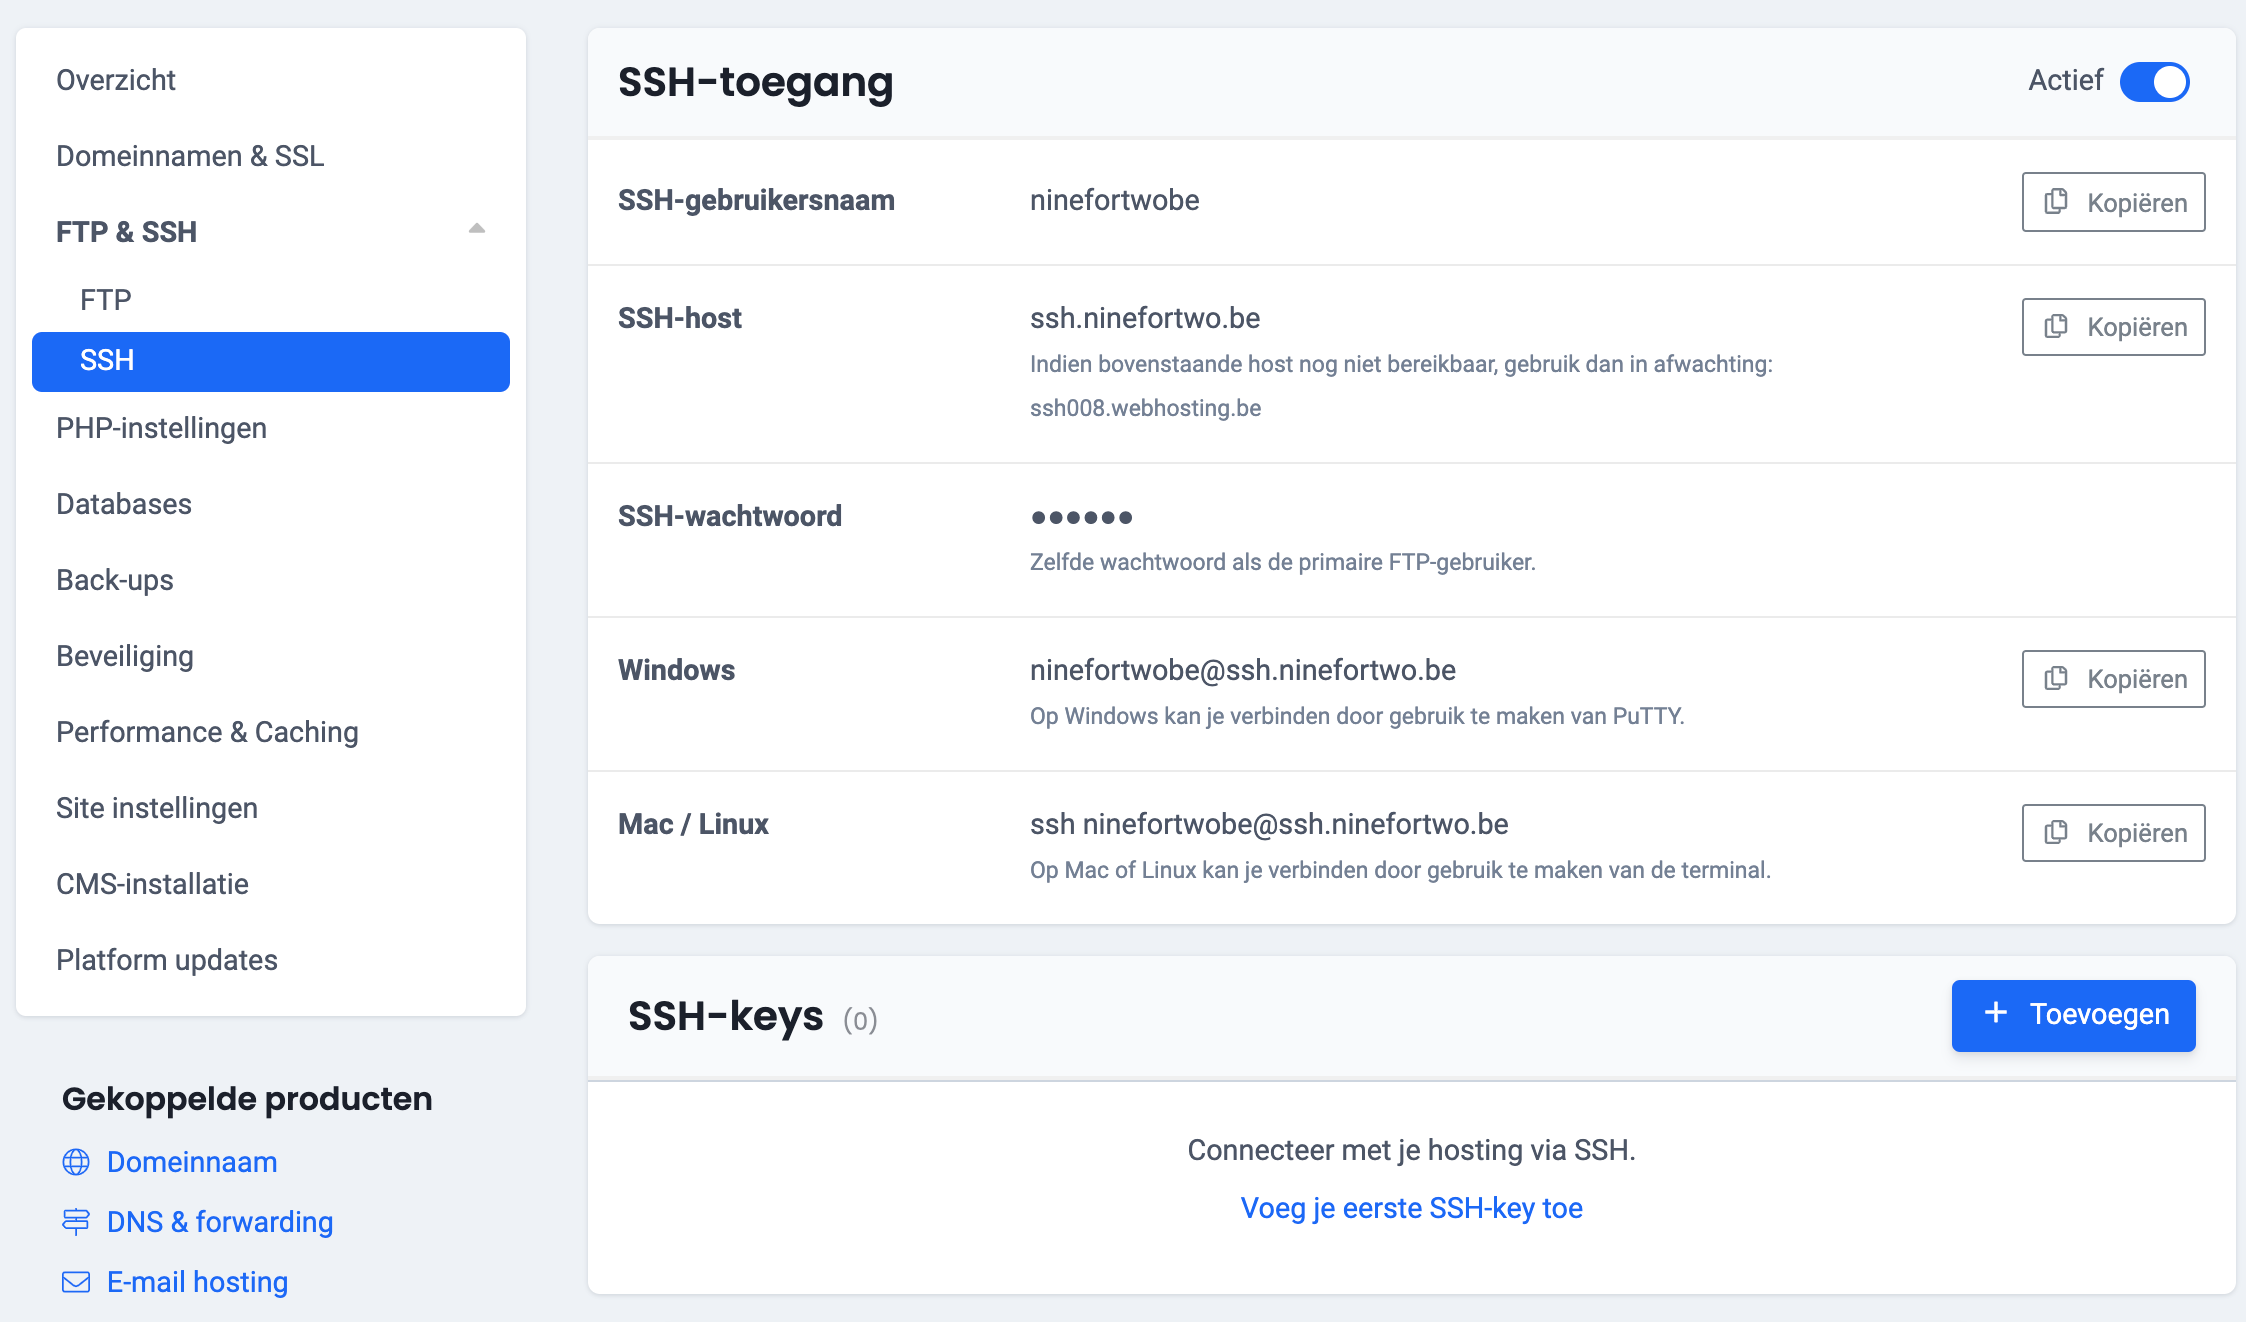Click the DNS & forwarding icon
This screenshot has height=1322, width=2246.
pyautogui.click(x=75, y=1221)
